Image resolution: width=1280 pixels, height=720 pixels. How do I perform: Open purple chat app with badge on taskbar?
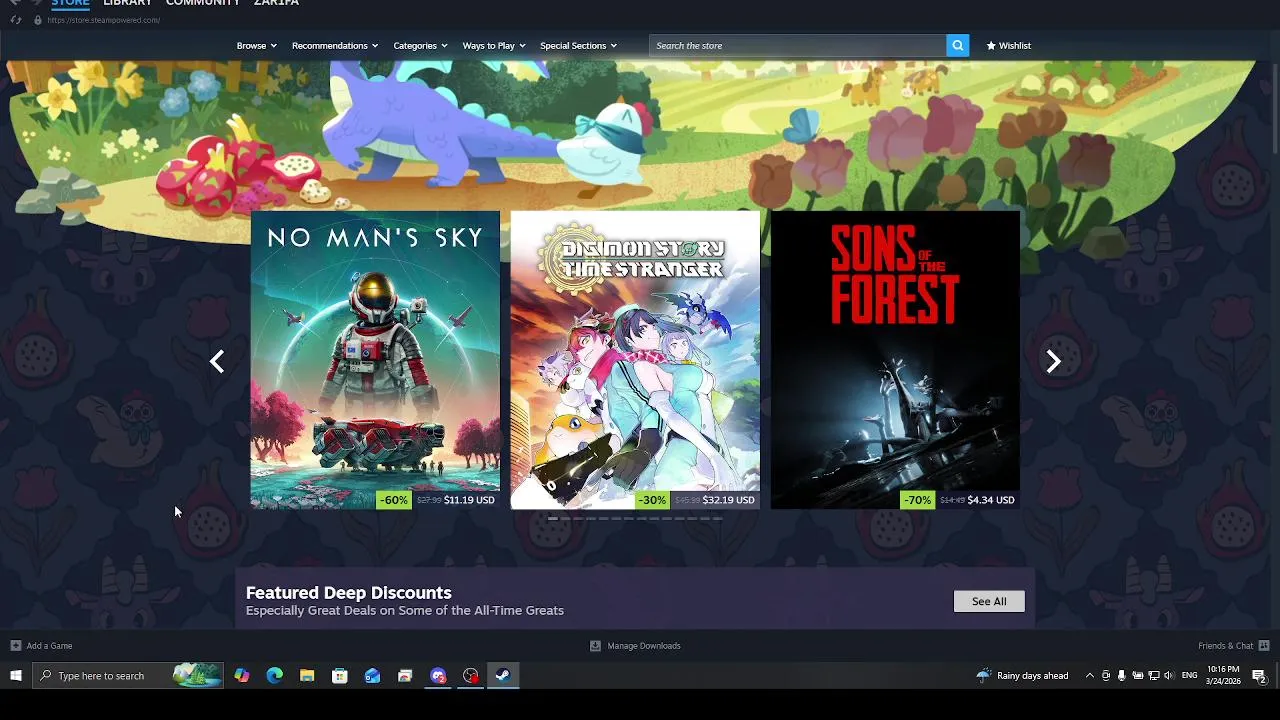pyautogui.click(x=438, y=676)
